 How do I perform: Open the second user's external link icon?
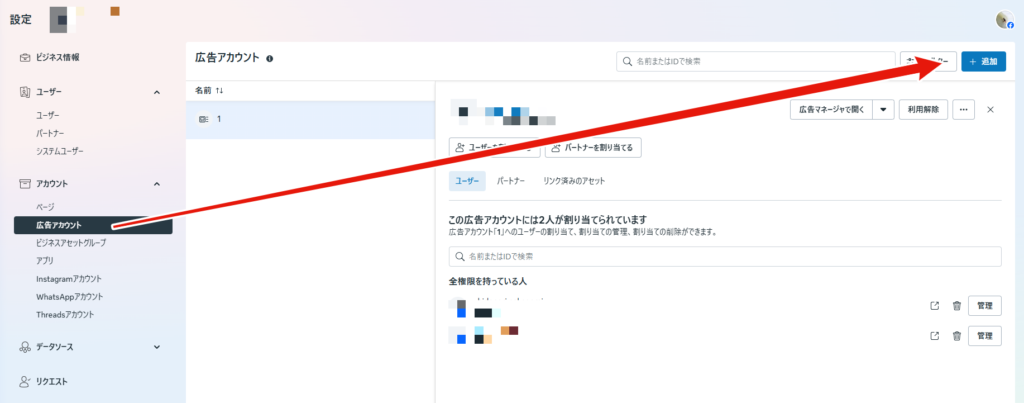pyautogui.click(x=935, y=336)
